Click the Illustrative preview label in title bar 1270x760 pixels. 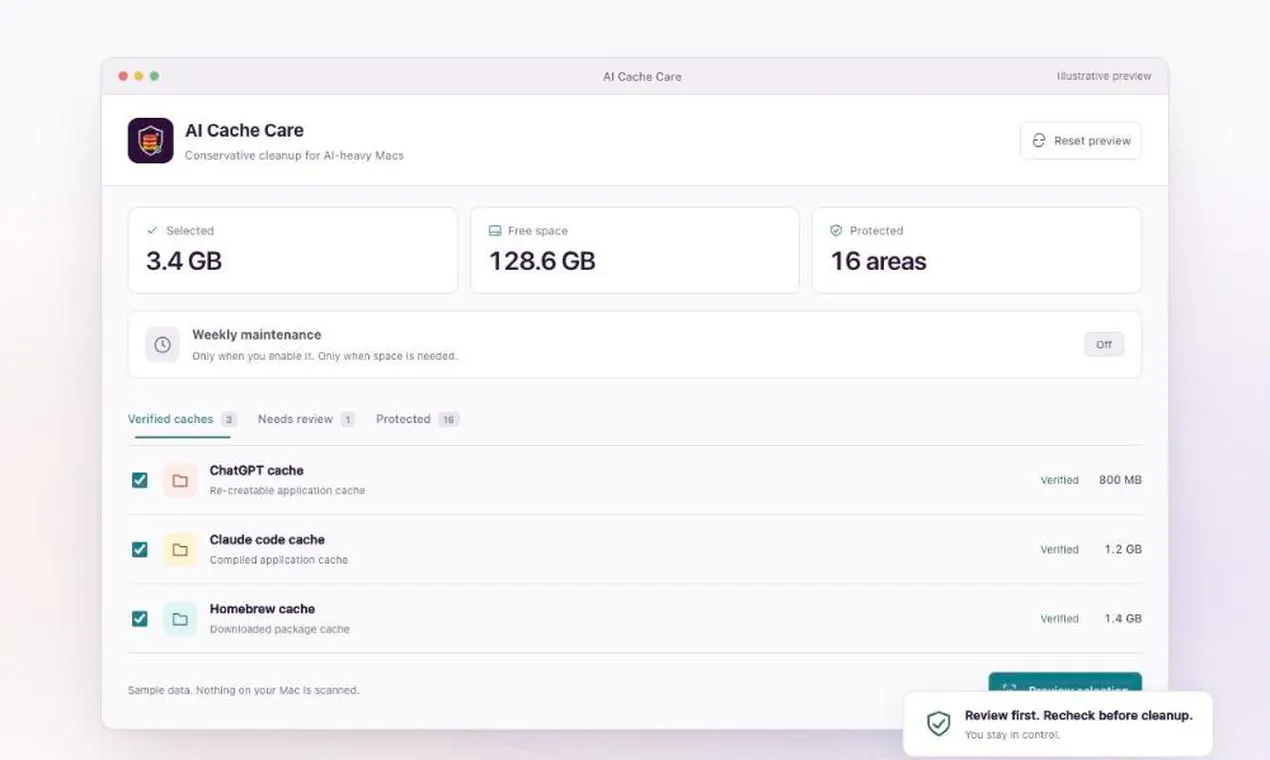point(1104,76)
